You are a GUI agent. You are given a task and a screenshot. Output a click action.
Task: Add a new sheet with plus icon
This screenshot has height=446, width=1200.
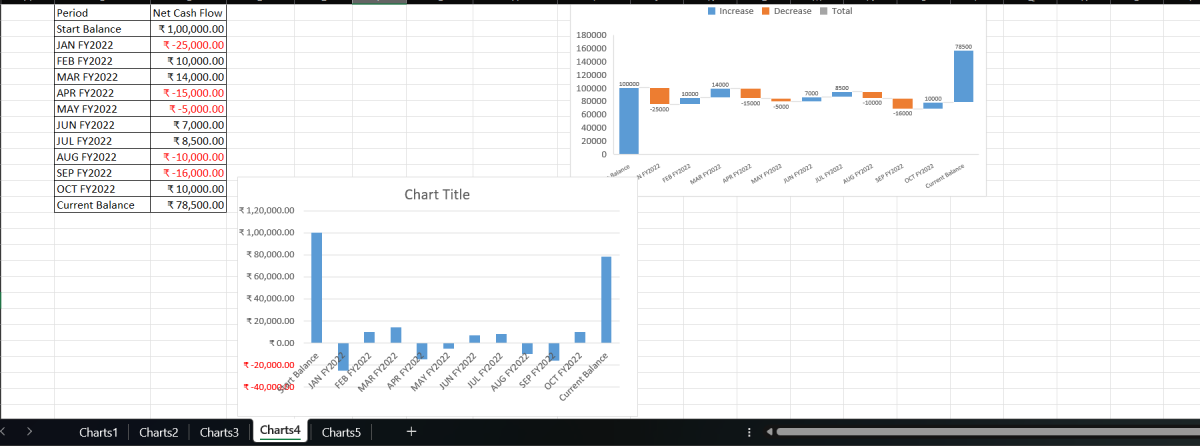(x=411, y=432)
